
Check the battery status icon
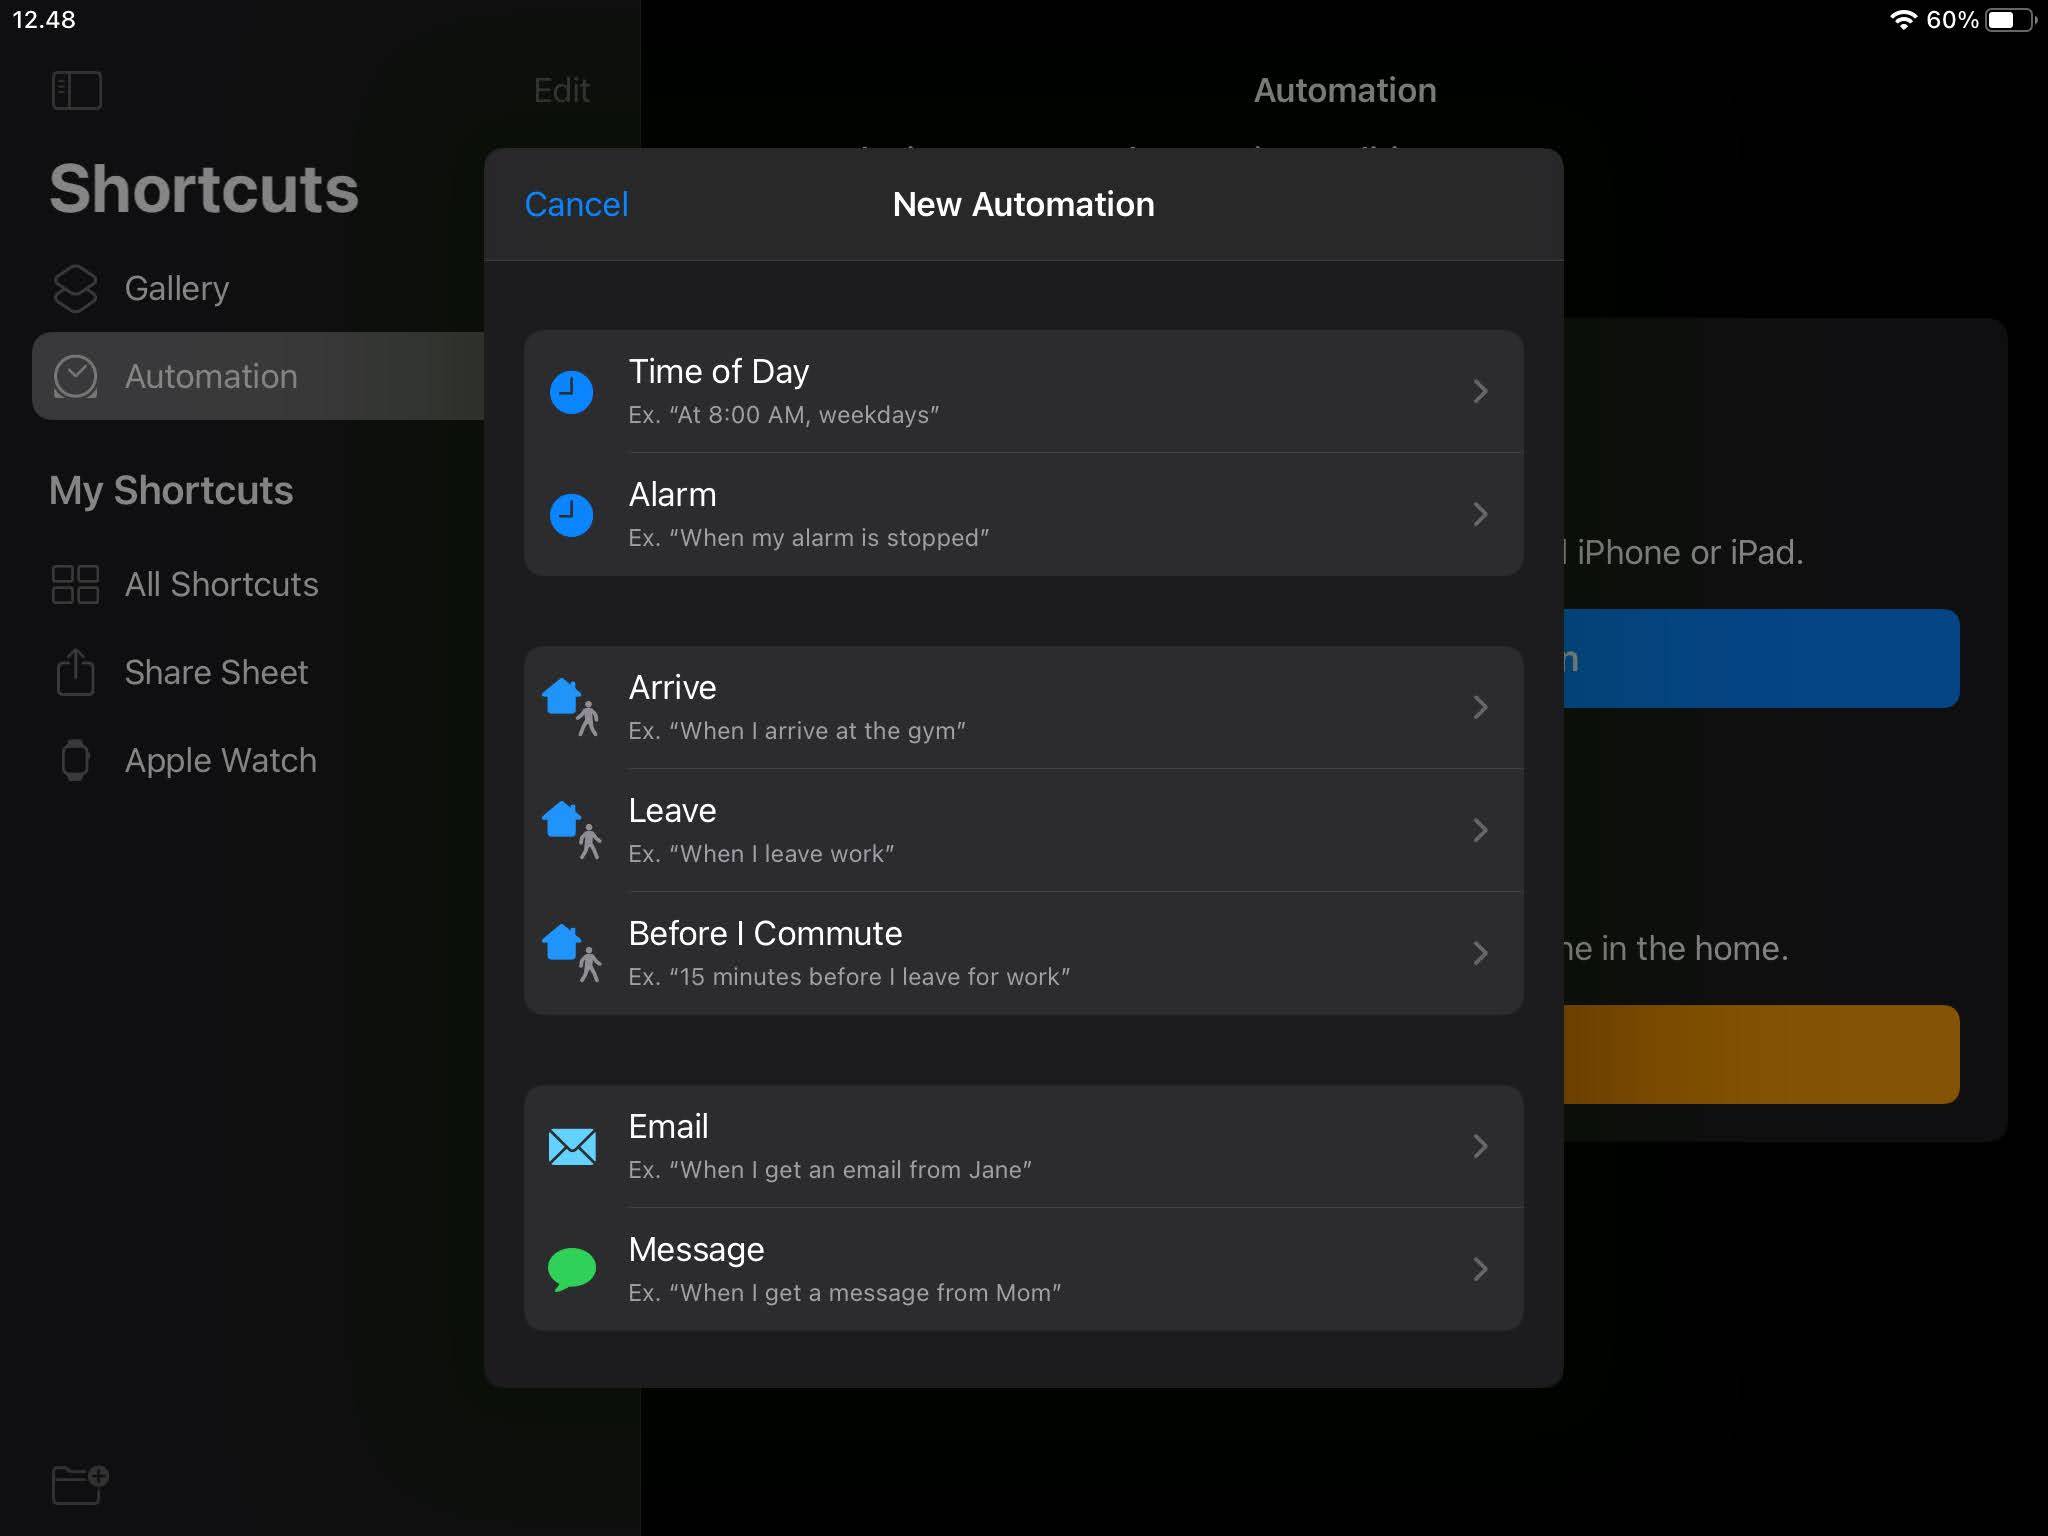click(2011, 20)
